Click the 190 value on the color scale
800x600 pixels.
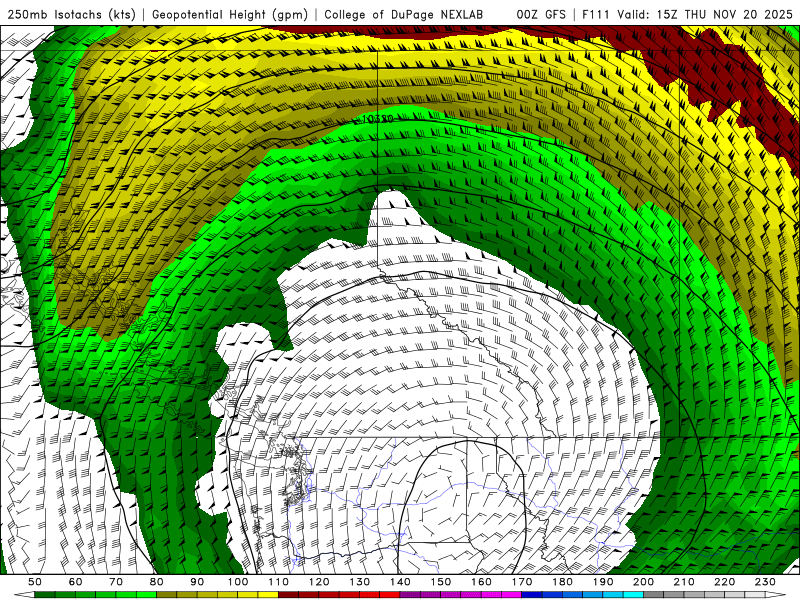coord(603,582)
